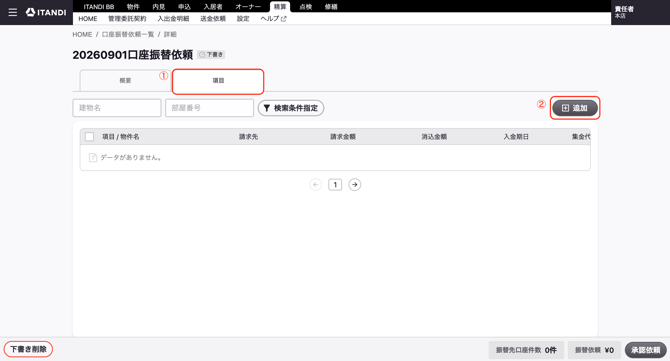Screen dimensions: 670x361
Task: Click the 追加 button
Action: [x=575, y=108]
